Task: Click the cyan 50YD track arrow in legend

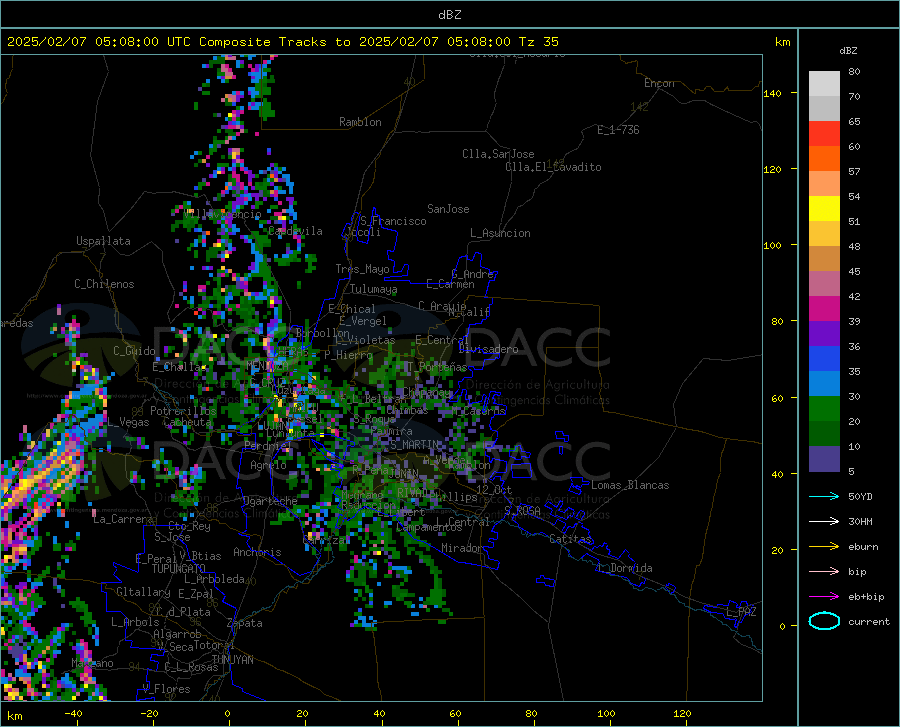Action: tap(824, 496)
